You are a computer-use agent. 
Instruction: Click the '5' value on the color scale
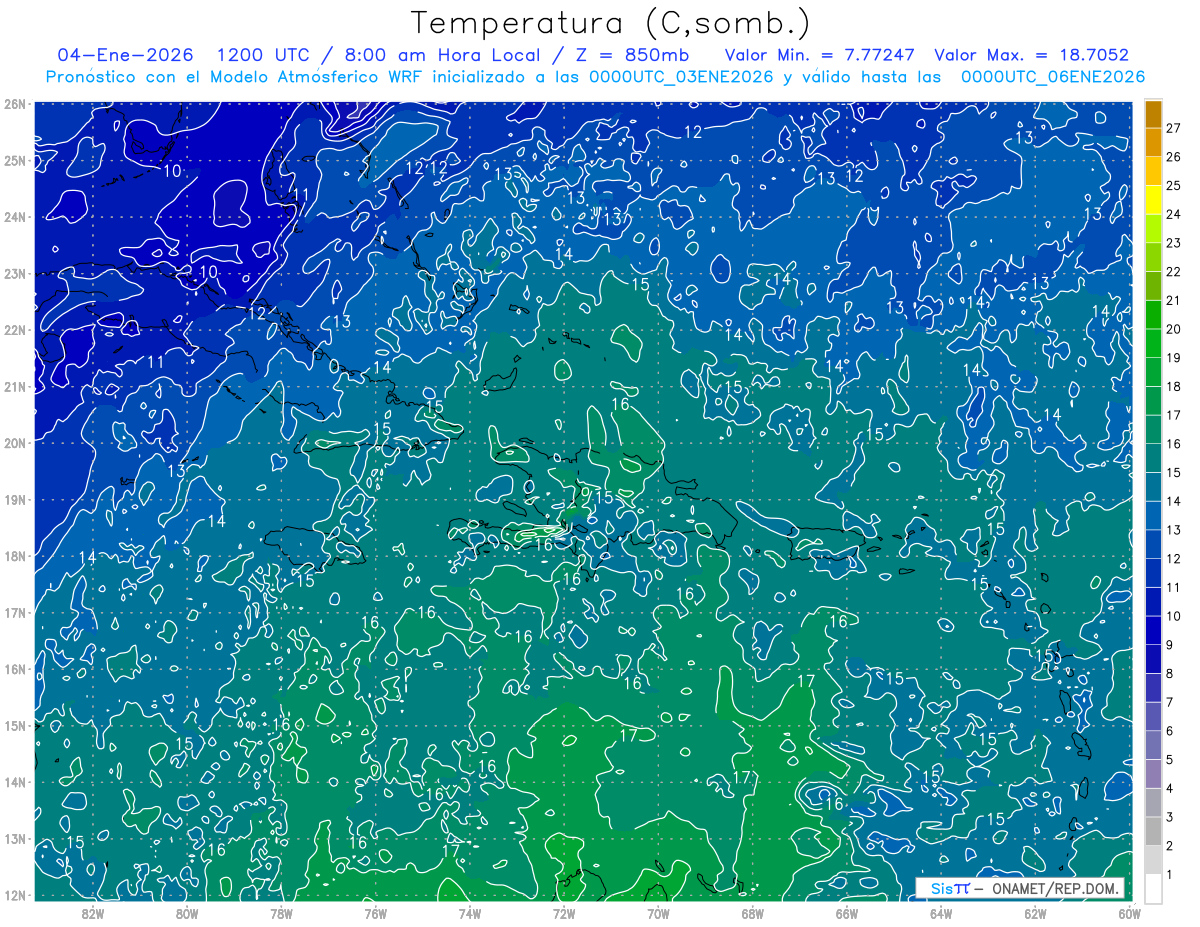pyautogui.click(x=1171, y=760)
